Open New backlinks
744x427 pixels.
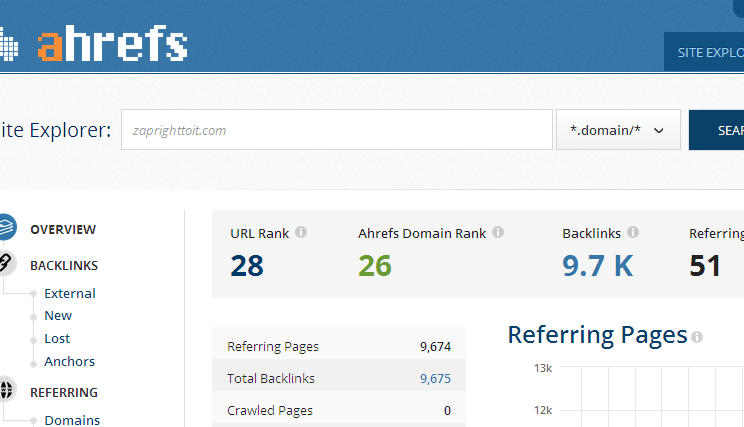(58, 316)
